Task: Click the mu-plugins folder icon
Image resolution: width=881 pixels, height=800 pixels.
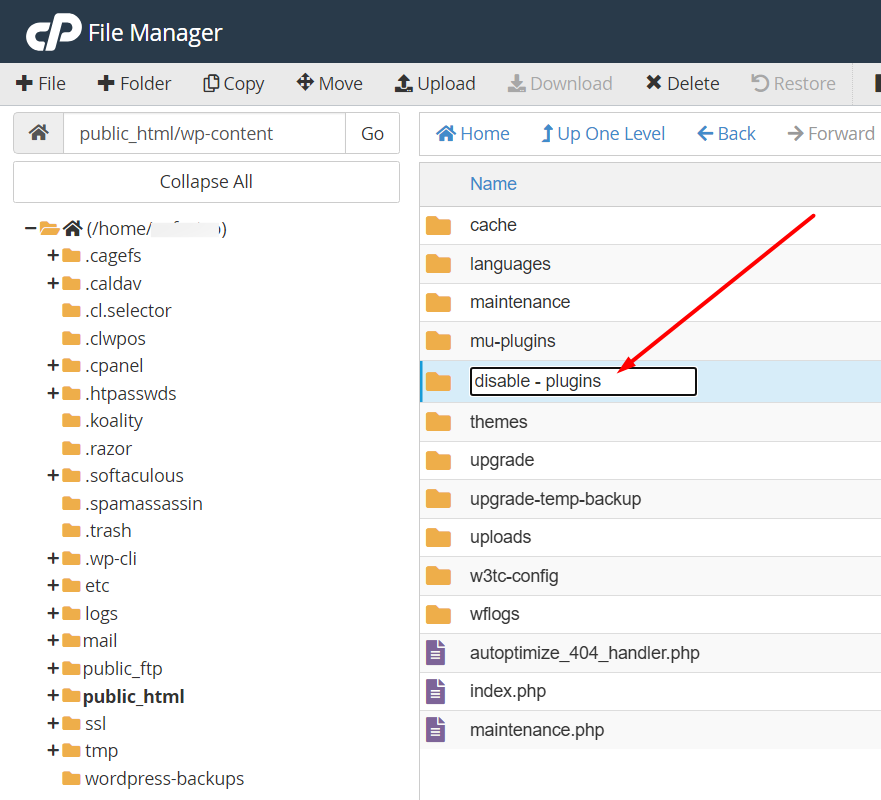Action: click(x=438, y=341)
